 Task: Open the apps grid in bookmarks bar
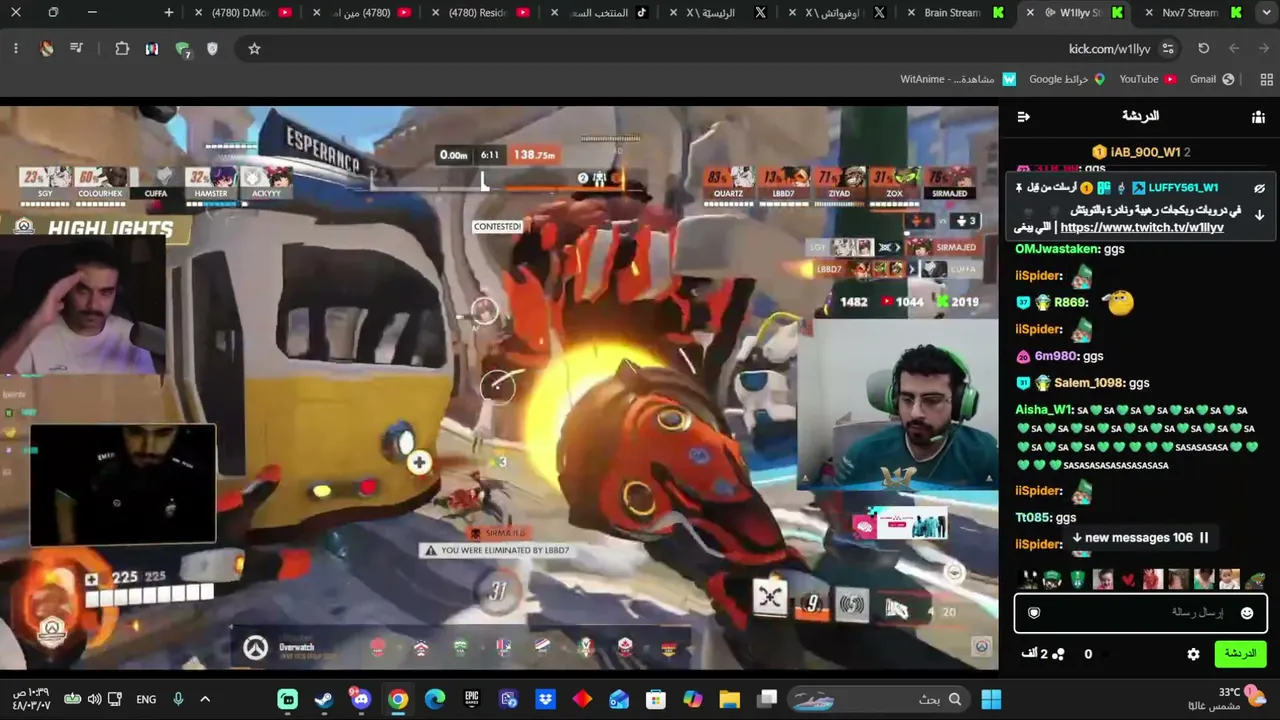click(1266, 79)
